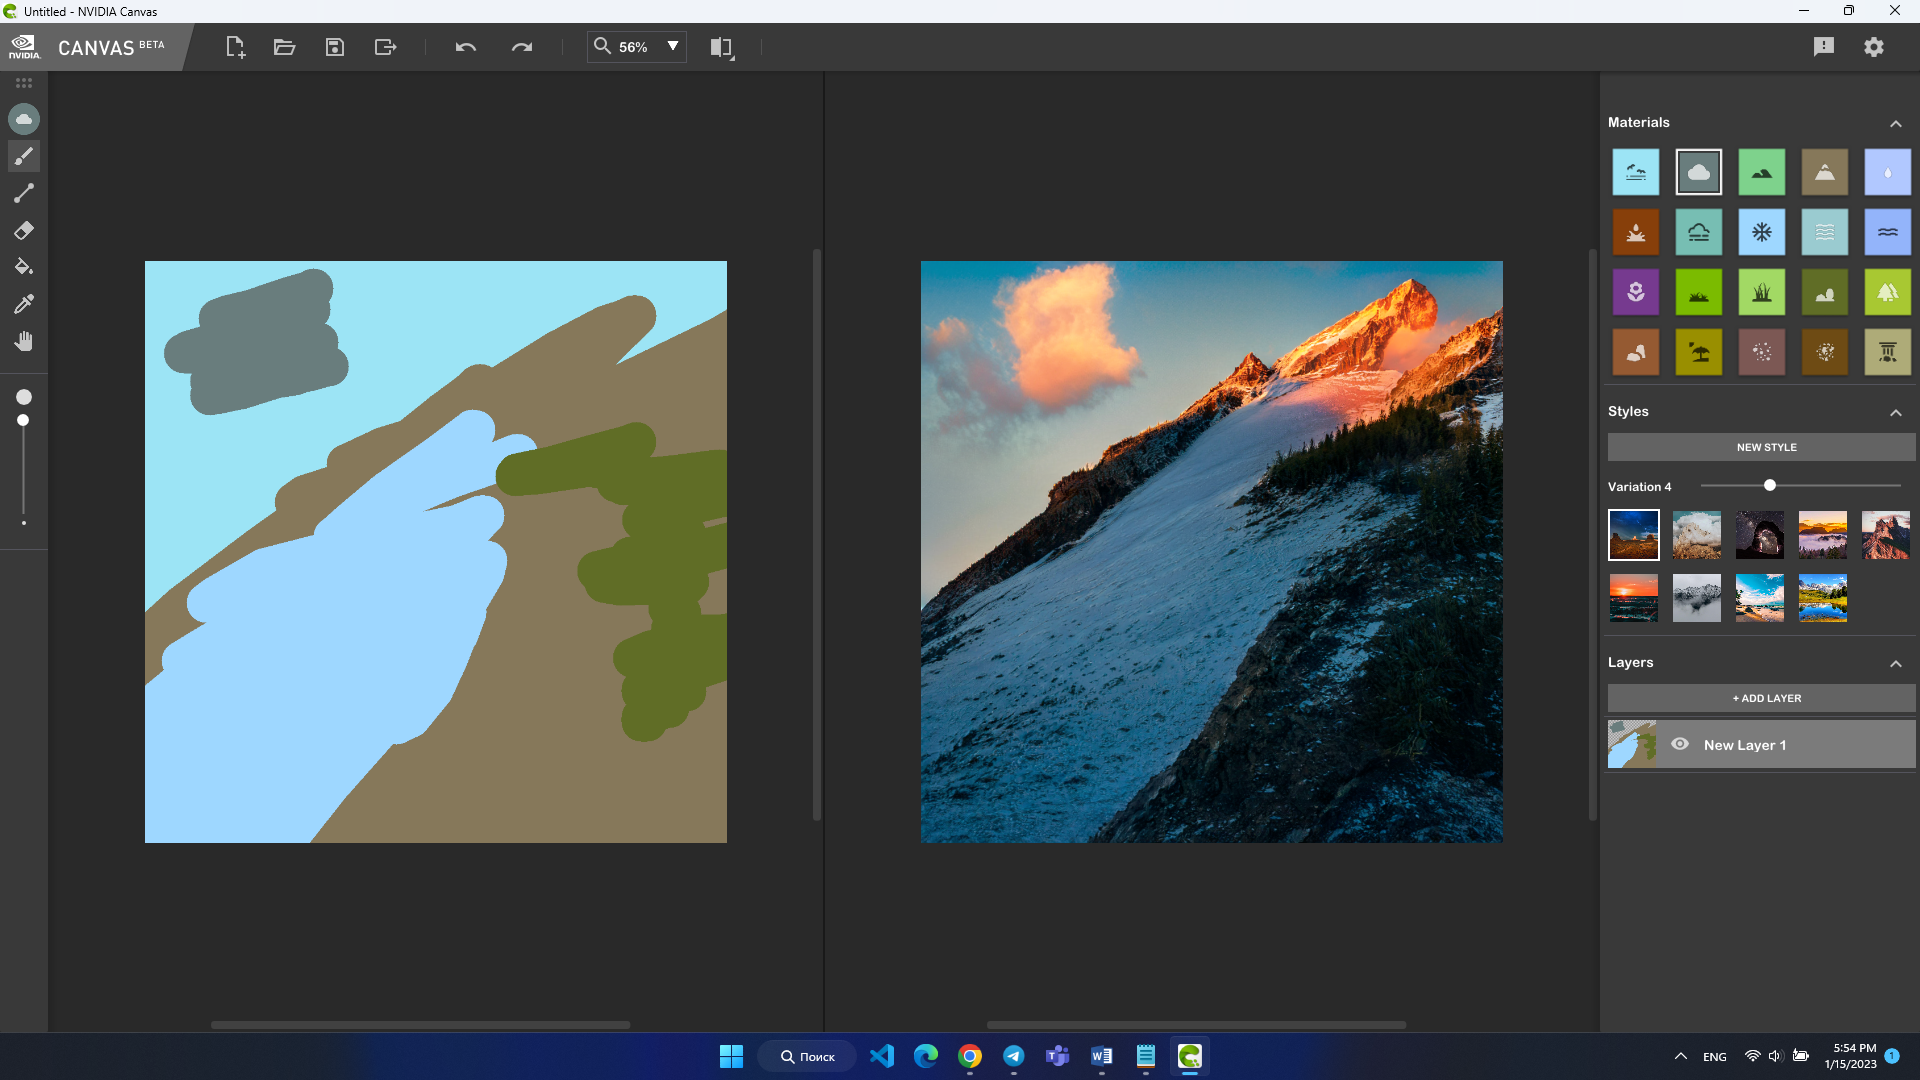Choose the Mountain material
This screenshot has height=1080, width=1920.
pyautogui.click(x=1825, y=172)
